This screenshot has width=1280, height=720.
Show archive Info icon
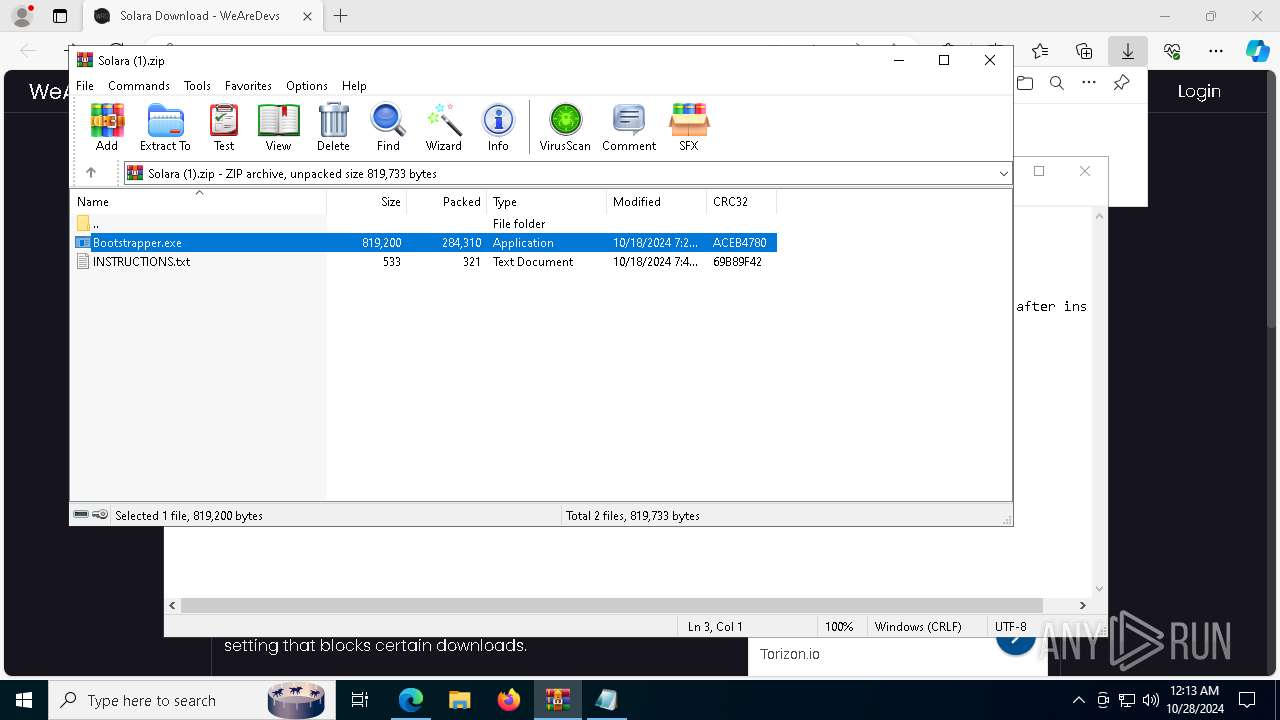(498, 127)
